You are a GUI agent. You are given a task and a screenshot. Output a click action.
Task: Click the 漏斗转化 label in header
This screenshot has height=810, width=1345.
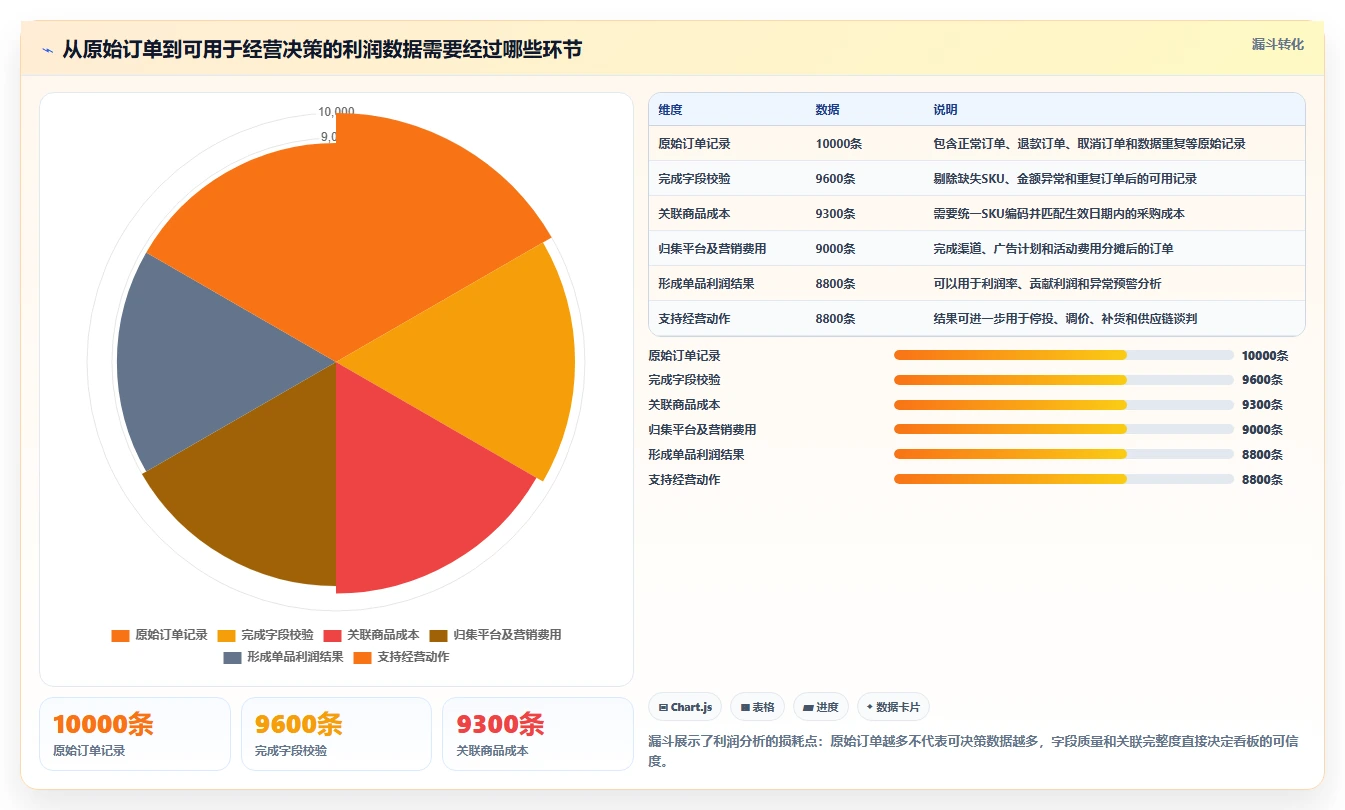(x=1278, y=44)
